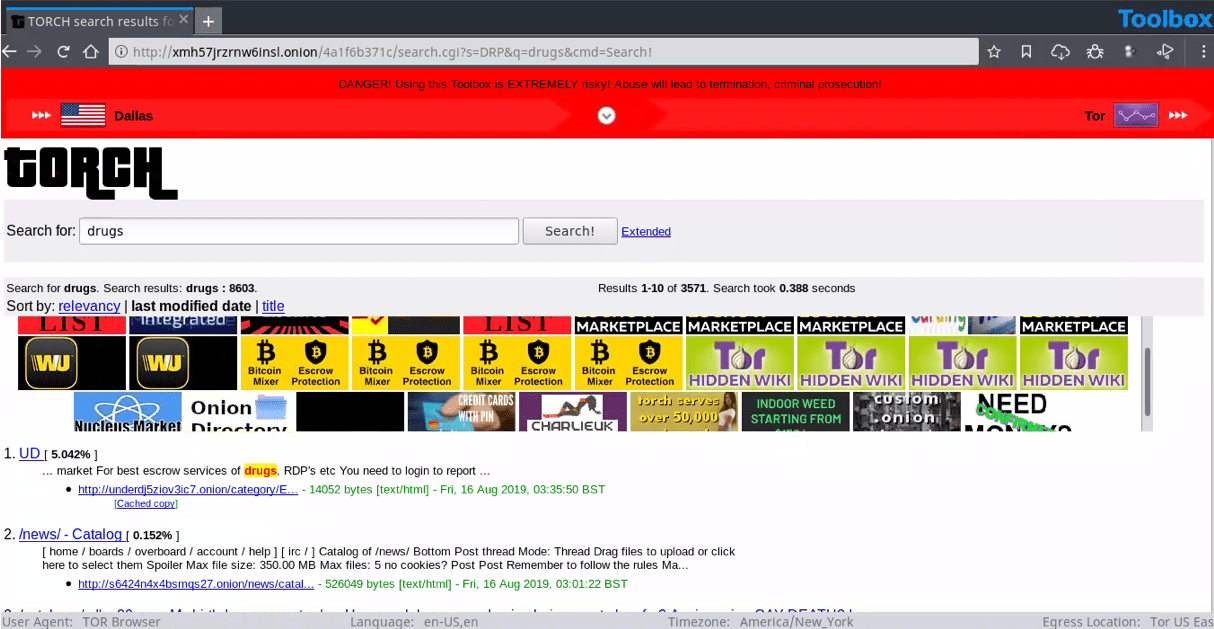Image resolution: width=1214 pixels, height=629 pixels.
Task: Open the Indoor Weed banner ad
Action: [x=795, y=411]
